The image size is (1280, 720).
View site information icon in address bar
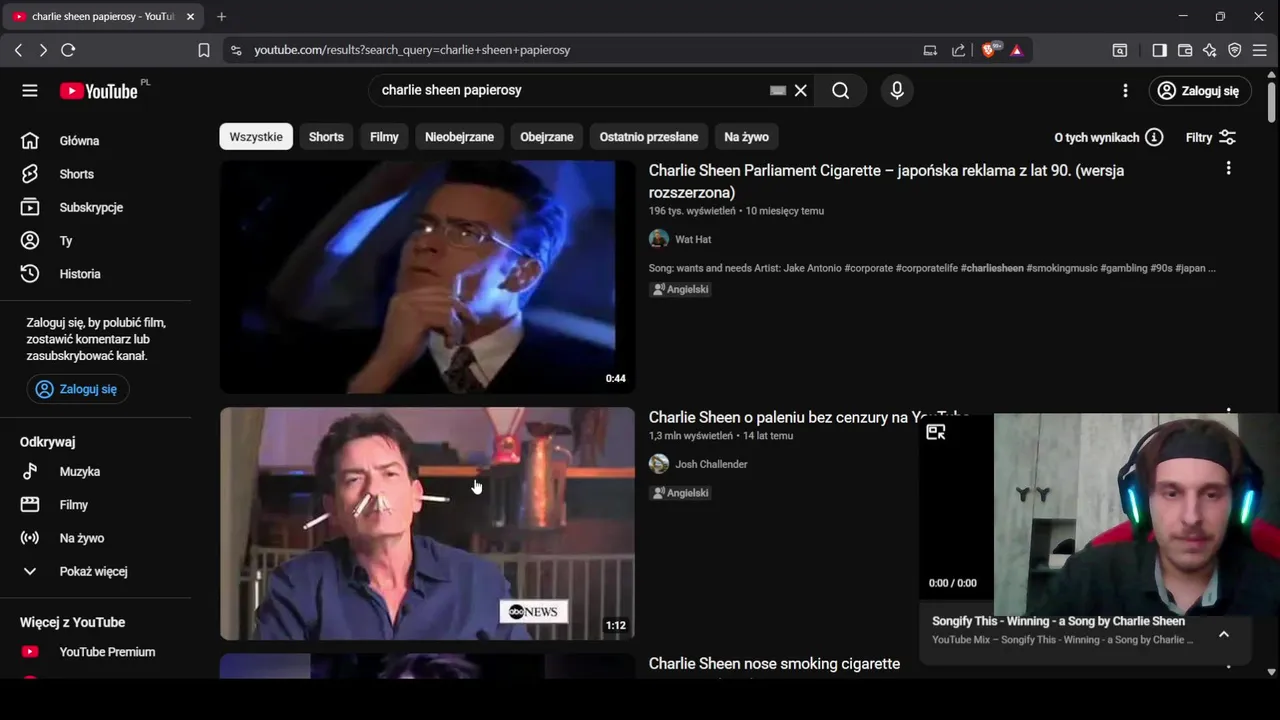coord(235,50)
